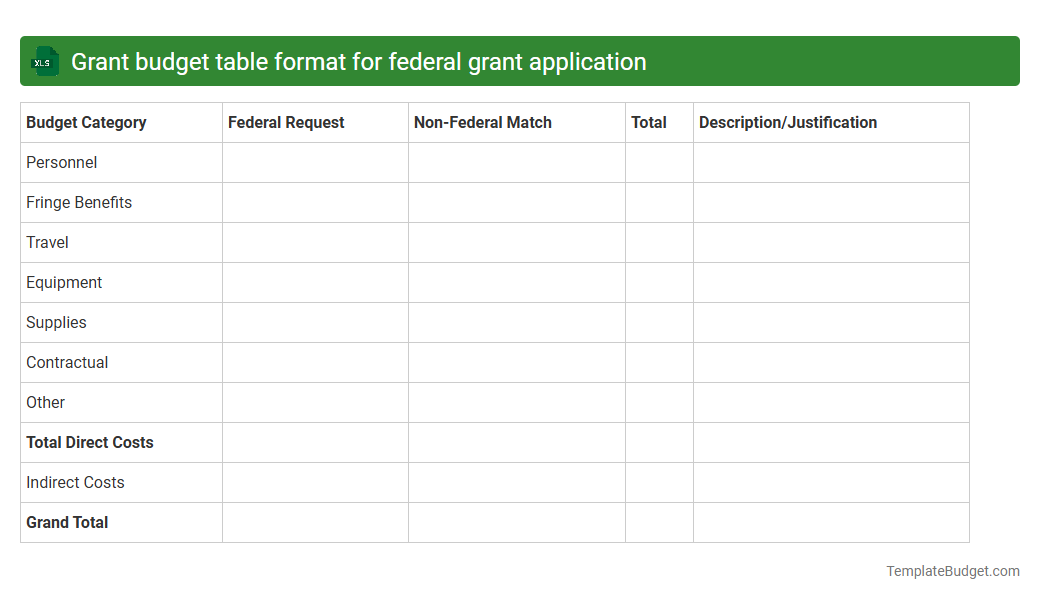
Task: Select the XLS icon in the header banner
Action: tap(44, 61)
